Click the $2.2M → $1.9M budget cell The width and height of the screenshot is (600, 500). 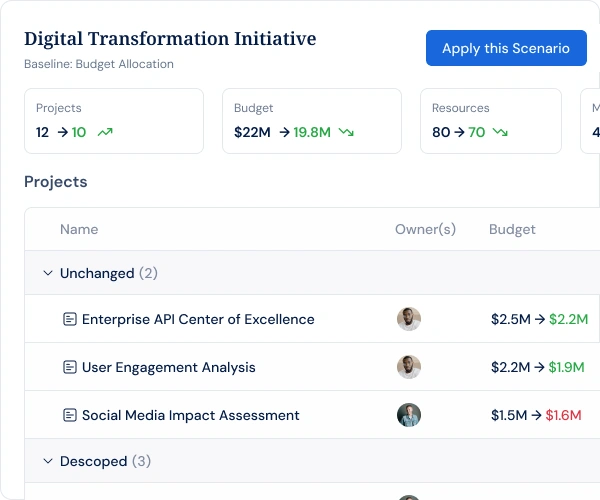point(538,367)
